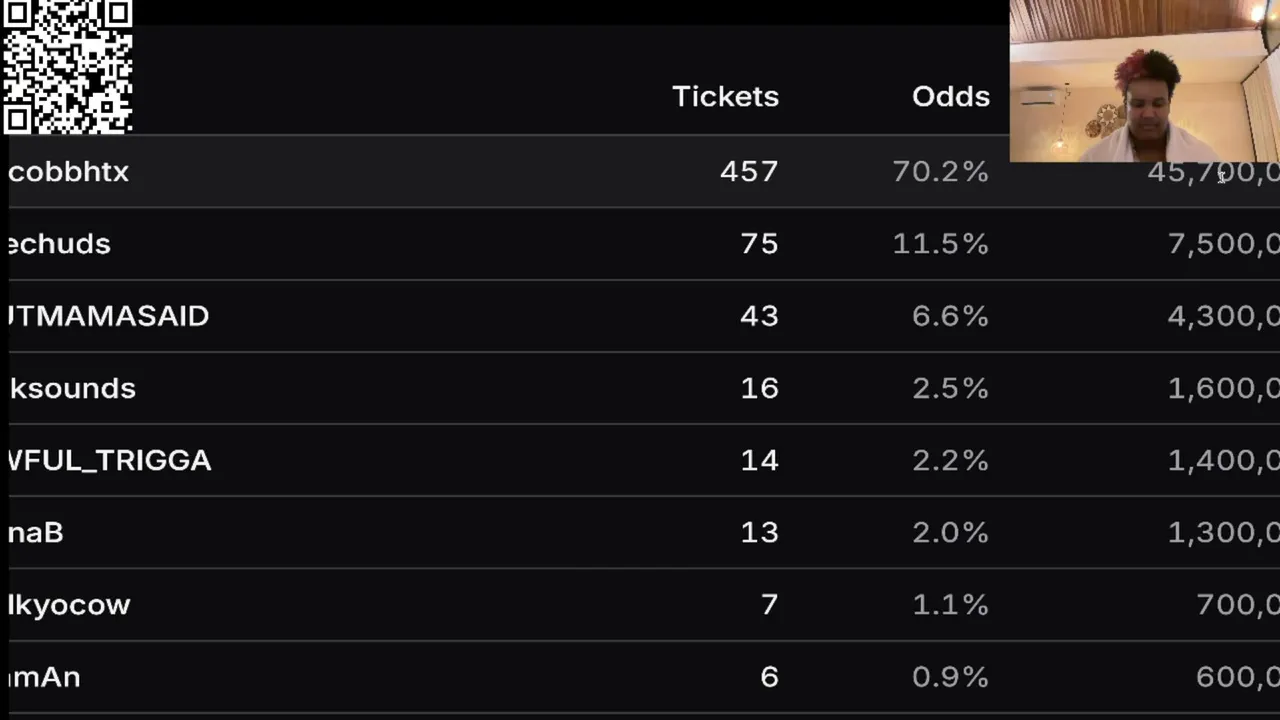The width and height of the screenshot is (1280, 720).
Task: Click the 75 tickets cell
Action: coord(759,244)
